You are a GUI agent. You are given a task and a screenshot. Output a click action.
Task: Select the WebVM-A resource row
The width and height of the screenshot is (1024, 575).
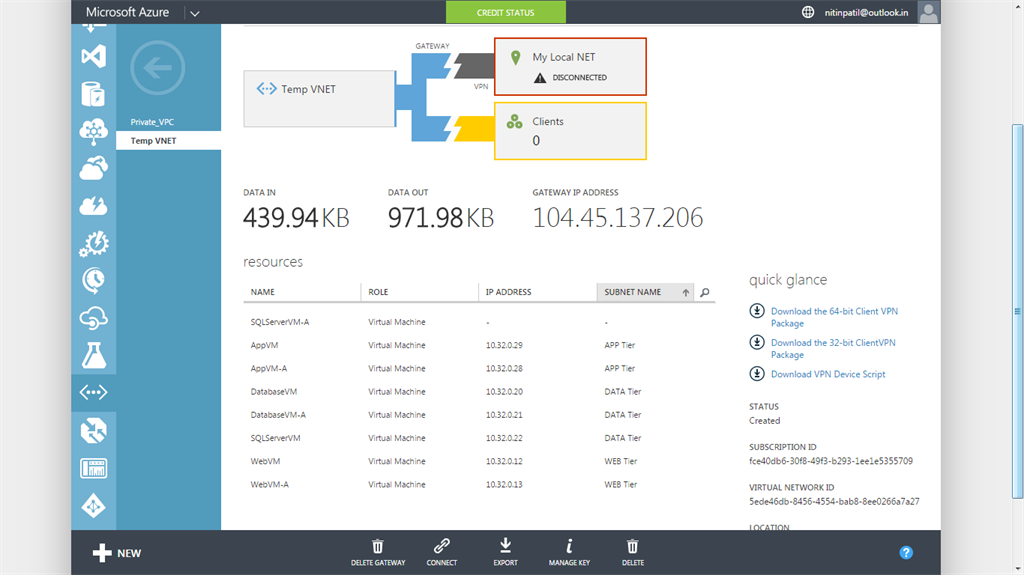click(x=479, y=484)
